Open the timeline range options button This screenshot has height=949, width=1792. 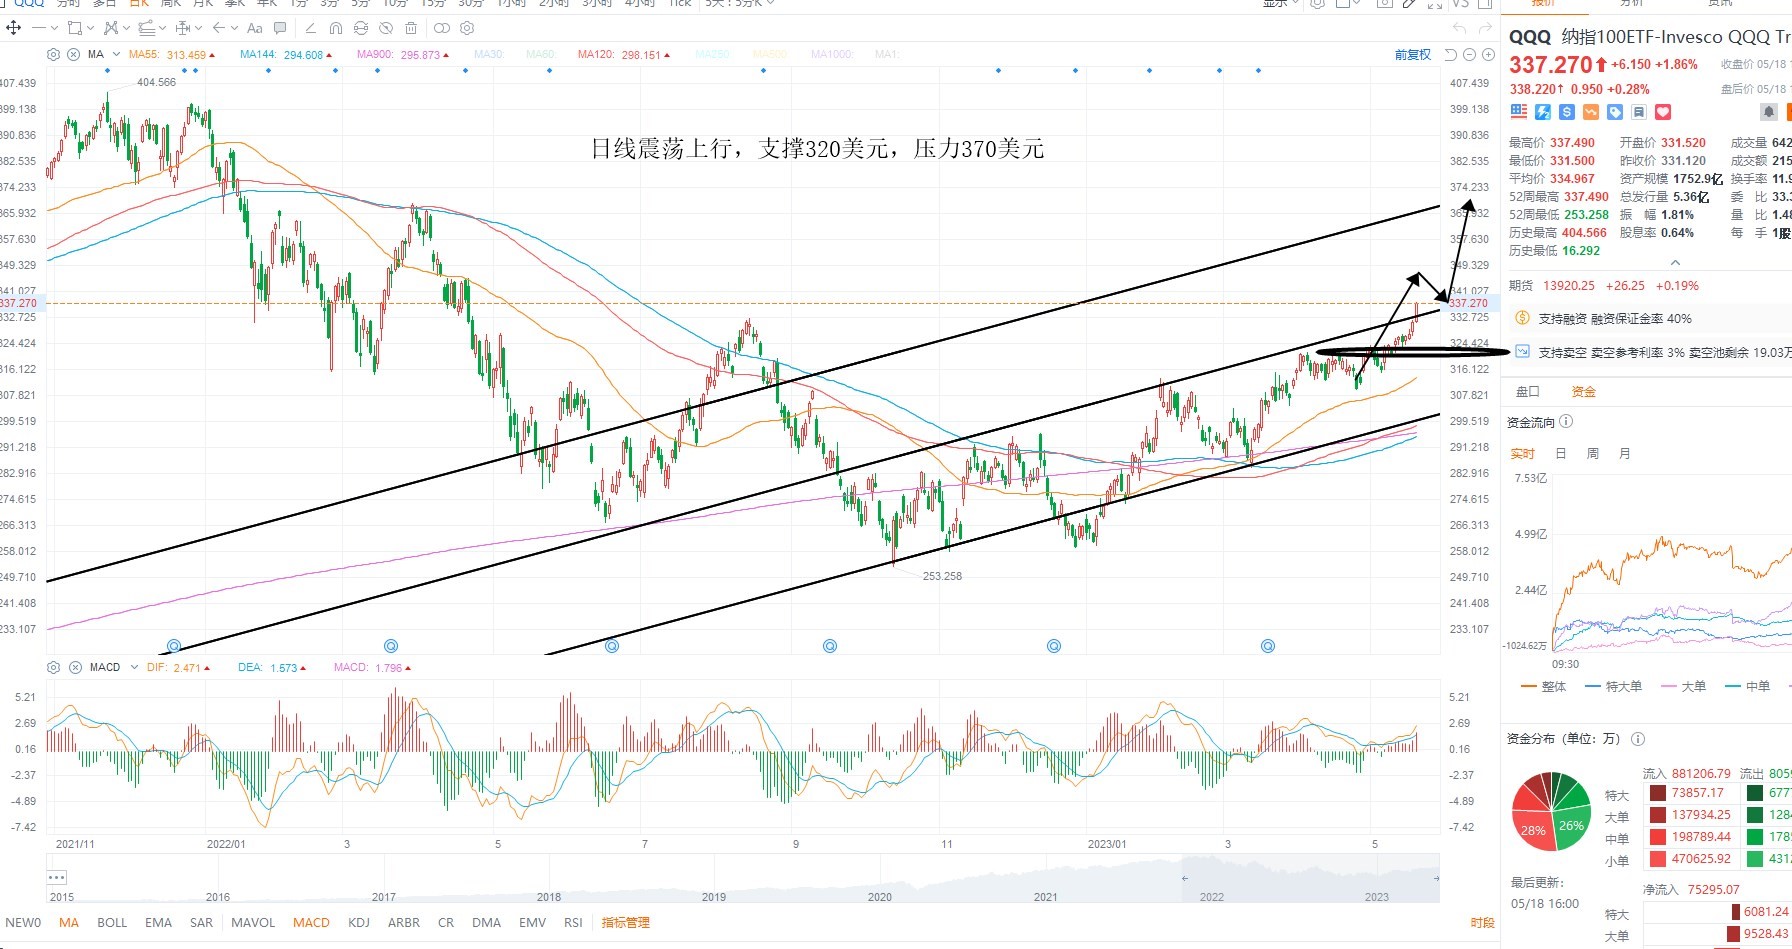pos(56,877)
